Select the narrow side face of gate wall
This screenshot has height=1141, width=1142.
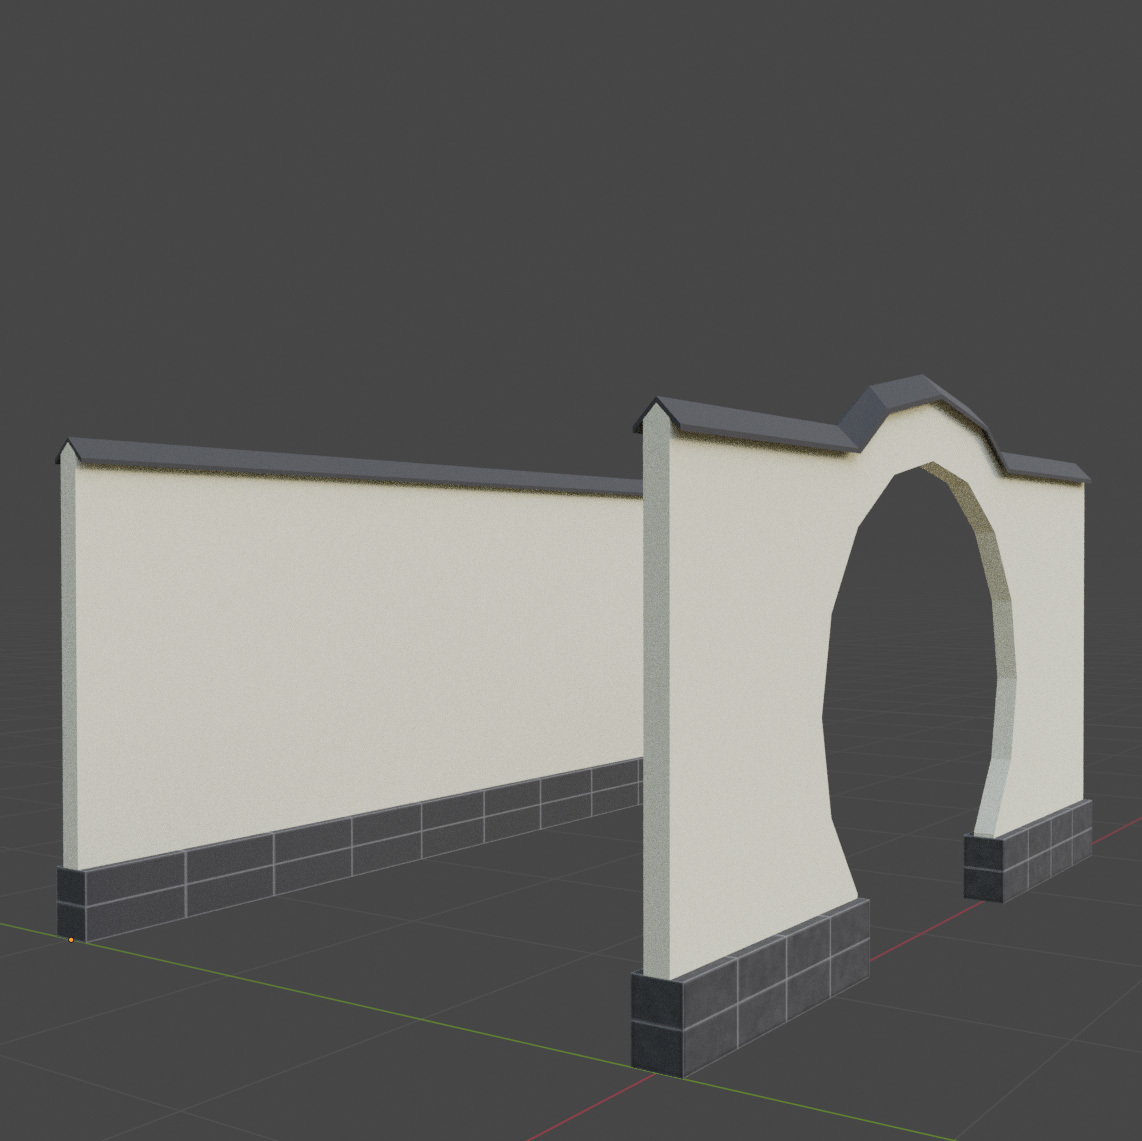655,699
